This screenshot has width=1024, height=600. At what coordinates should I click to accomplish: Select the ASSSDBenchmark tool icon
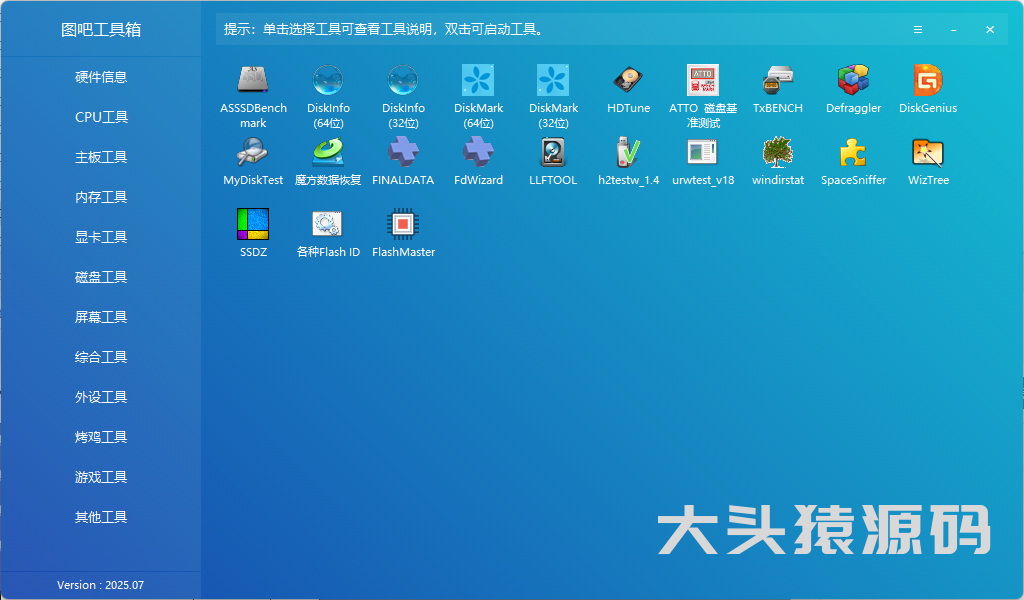pyautogui.click(x=253, y=80)
